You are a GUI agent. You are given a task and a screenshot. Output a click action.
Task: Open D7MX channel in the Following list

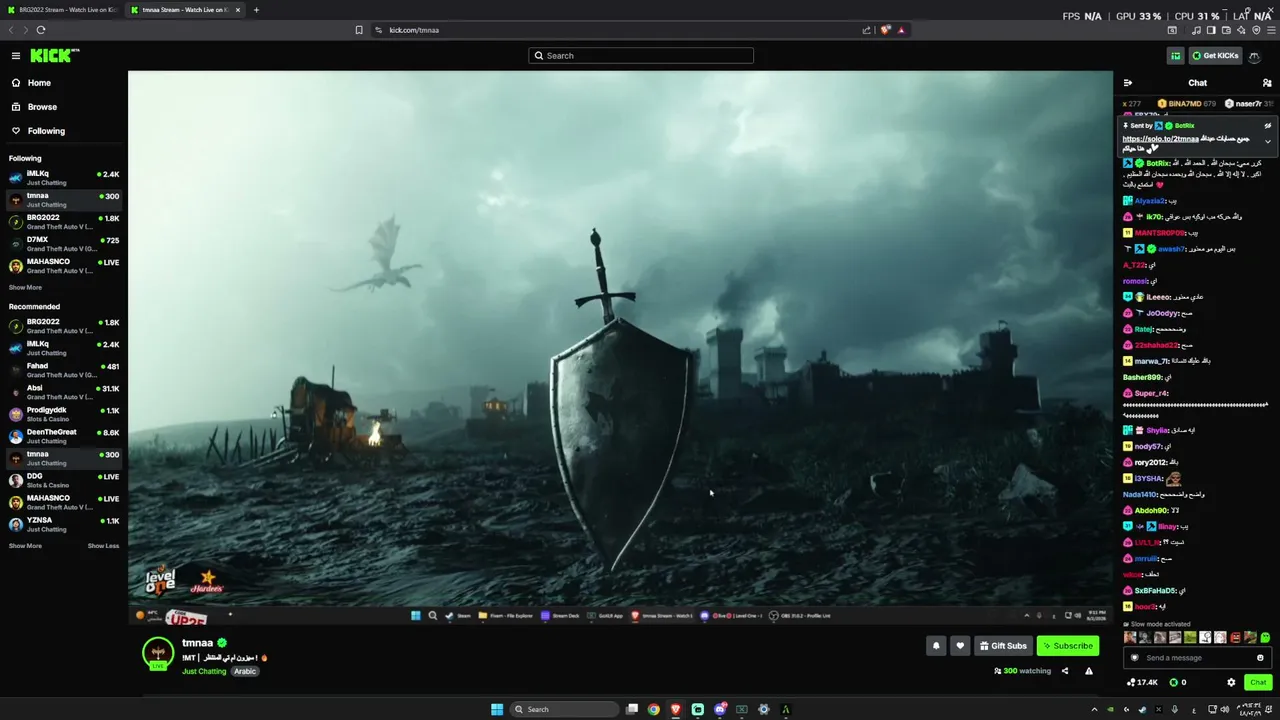(64, 244)
